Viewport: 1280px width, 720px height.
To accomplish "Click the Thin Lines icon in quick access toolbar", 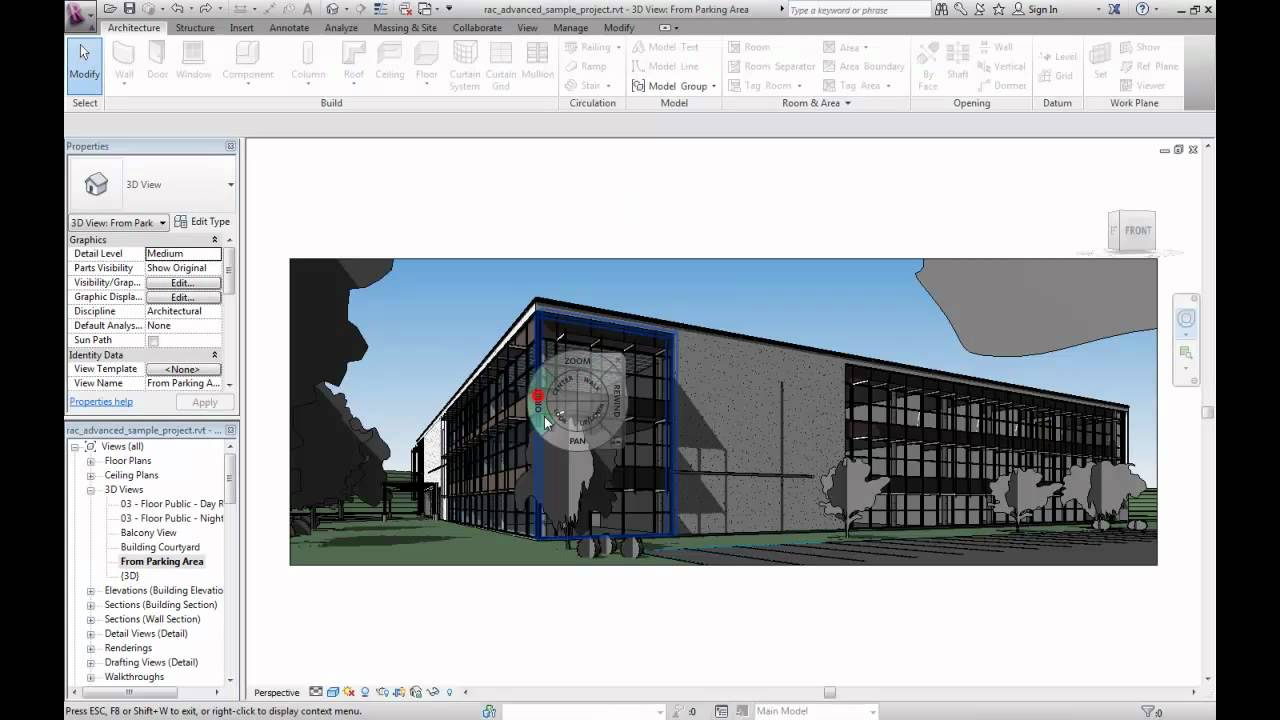I will (x=380, y=9).
